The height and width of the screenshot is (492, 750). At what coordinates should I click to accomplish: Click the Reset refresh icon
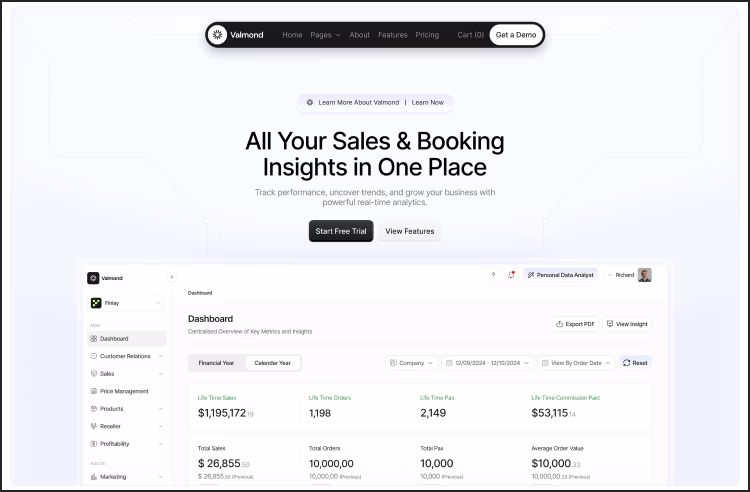point(627,363)
